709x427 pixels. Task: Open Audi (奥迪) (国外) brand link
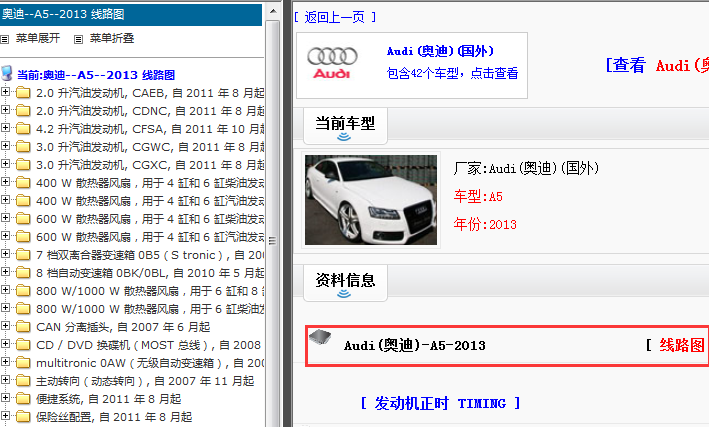point(440,51)
